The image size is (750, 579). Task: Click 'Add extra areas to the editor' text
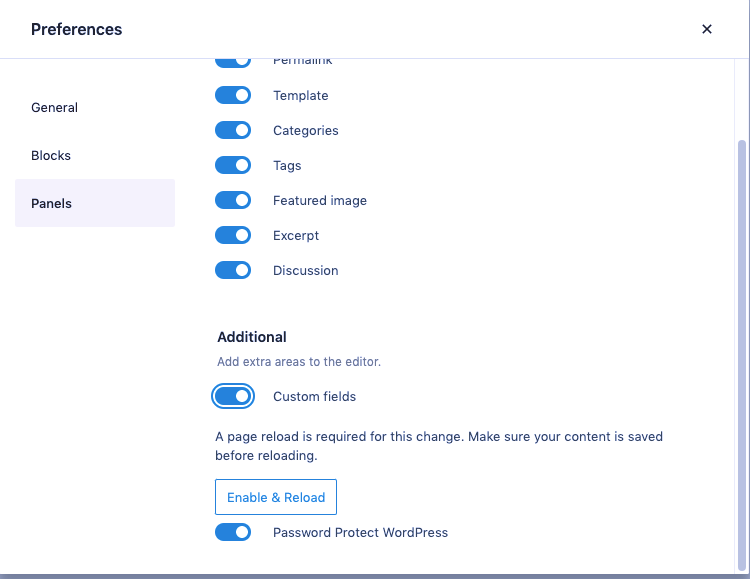click(299, 362)
